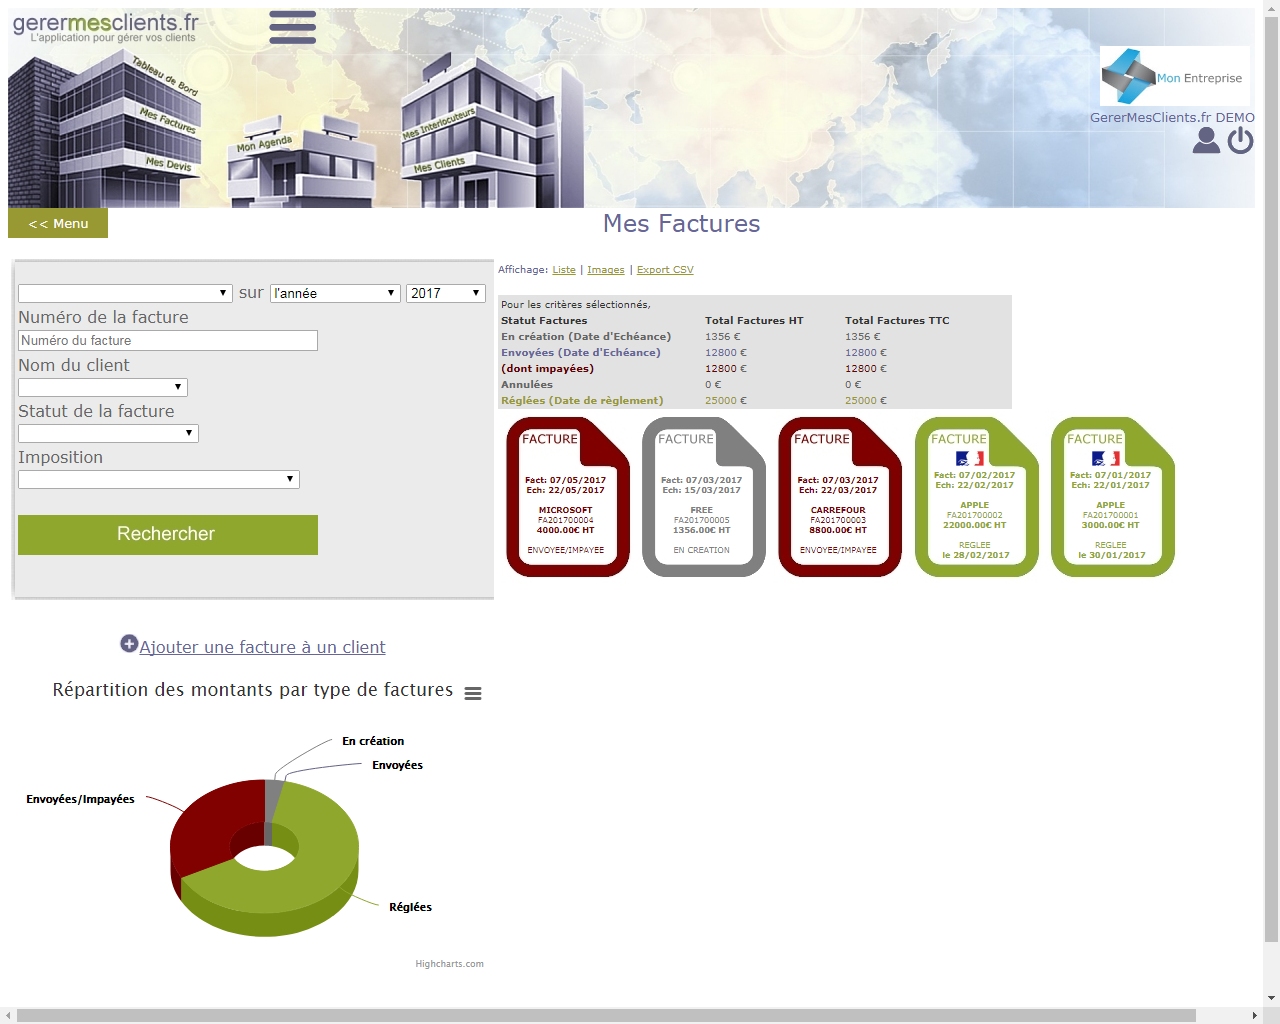Click the Réglées (Date de règlement) row
1280x1024 pixels.
755,400
